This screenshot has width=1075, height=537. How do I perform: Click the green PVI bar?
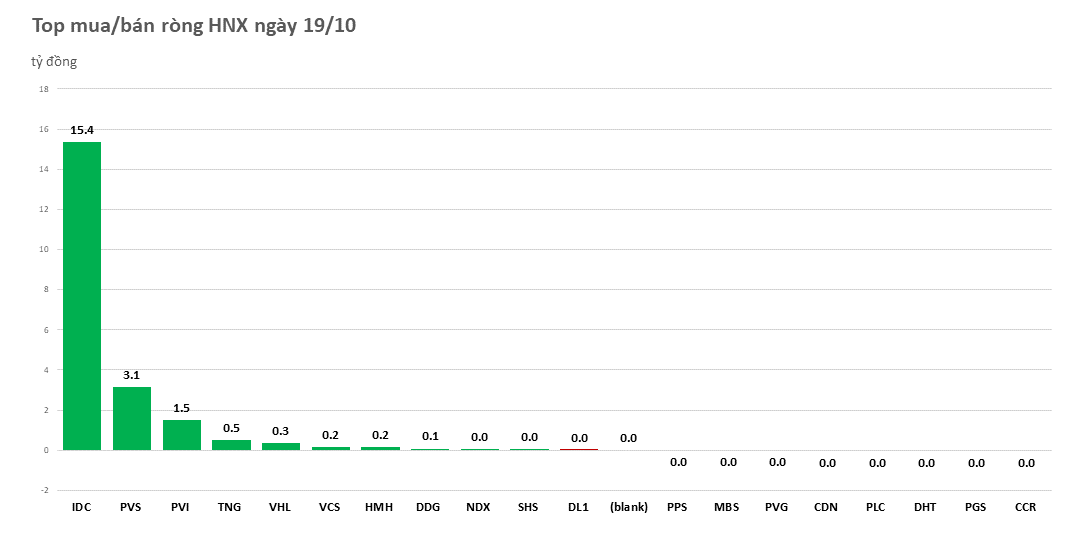181,435
